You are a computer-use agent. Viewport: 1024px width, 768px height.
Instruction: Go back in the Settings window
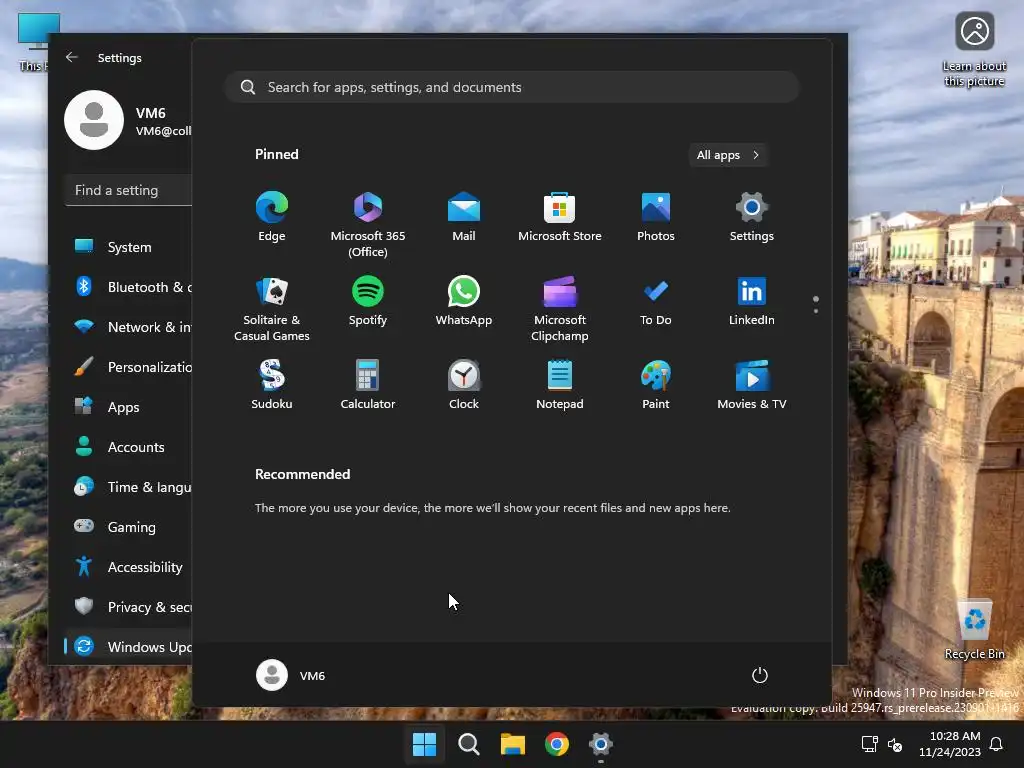pos(72,57)
